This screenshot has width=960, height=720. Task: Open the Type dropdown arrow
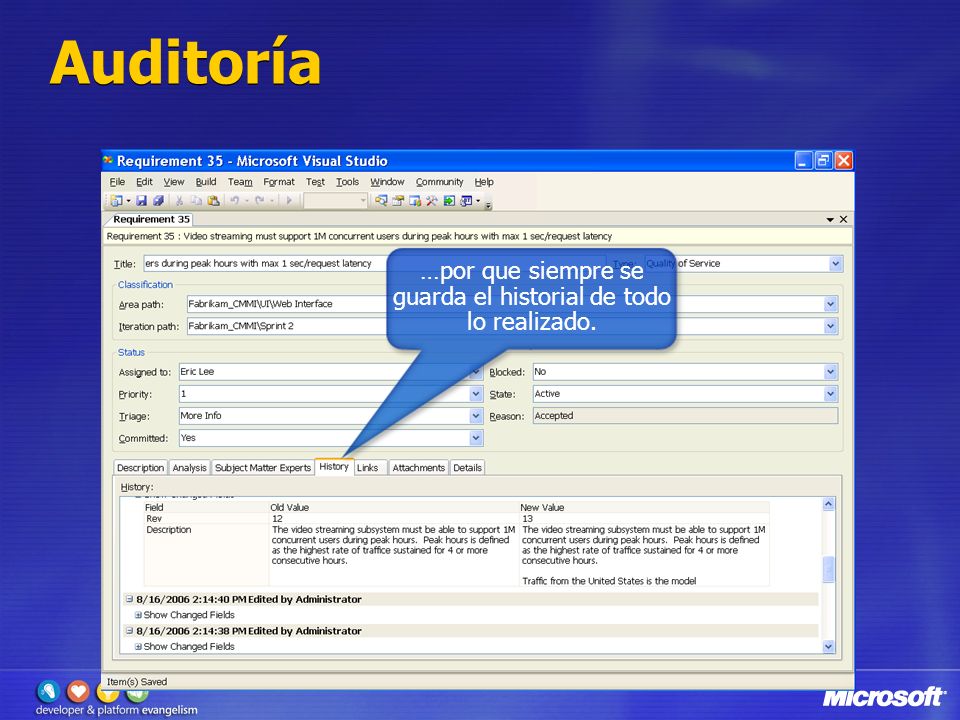click(x=836, y=264)
